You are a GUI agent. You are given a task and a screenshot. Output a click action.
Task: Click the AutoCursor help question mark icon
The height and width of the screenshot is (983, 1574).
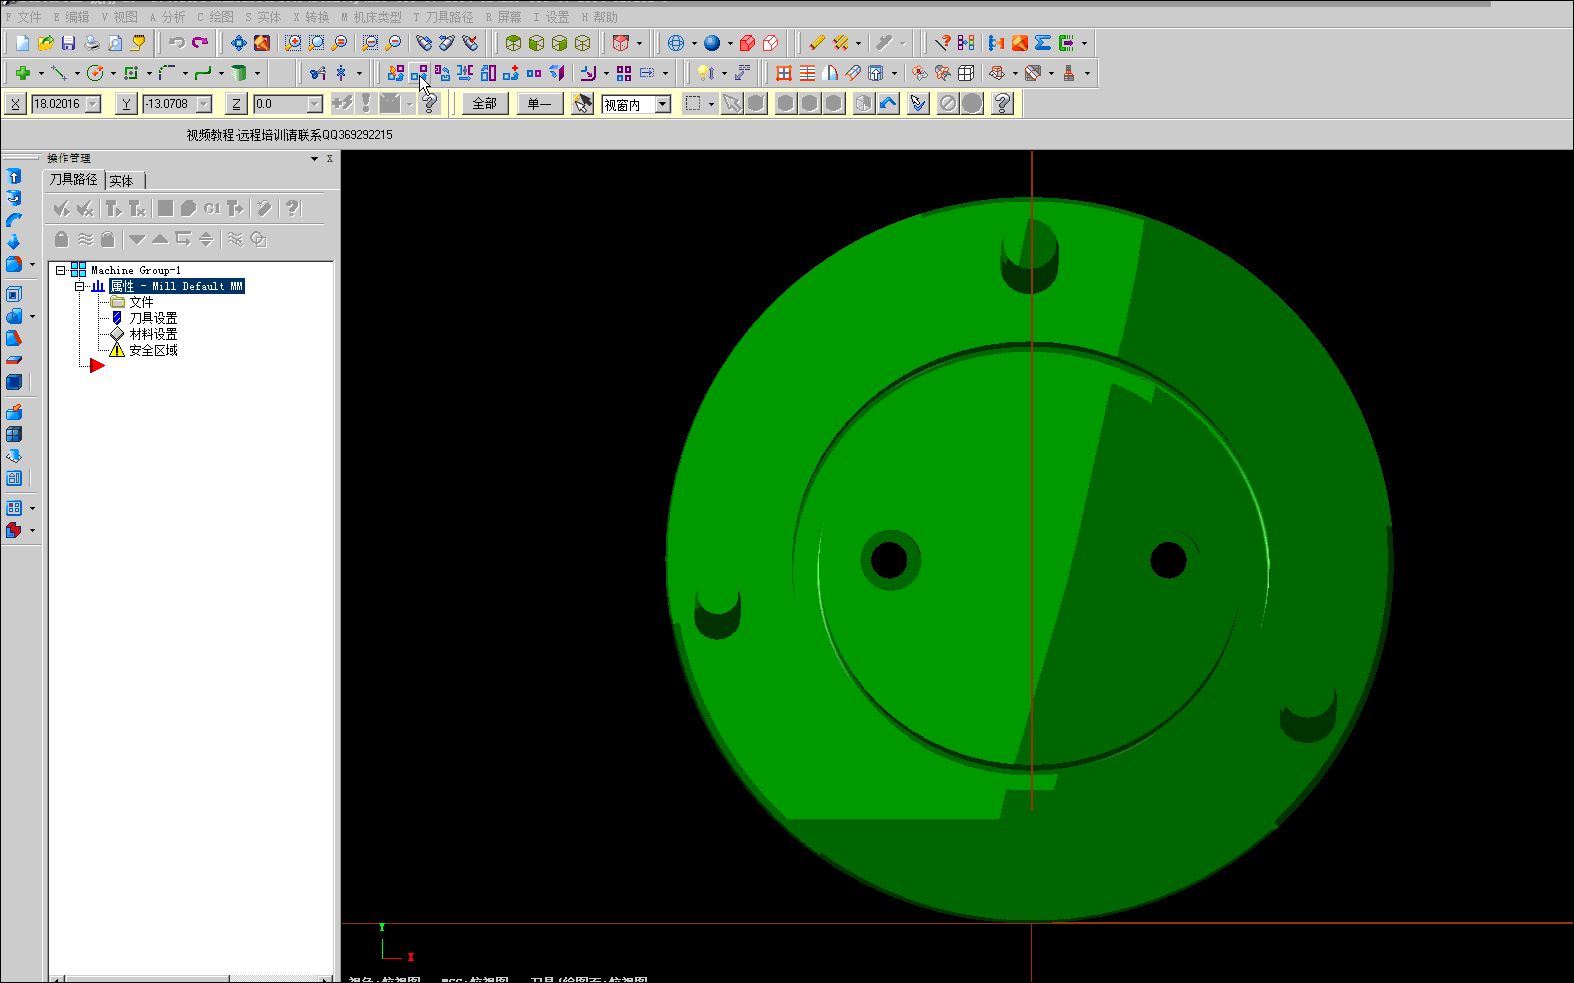[x=430, y=103]
